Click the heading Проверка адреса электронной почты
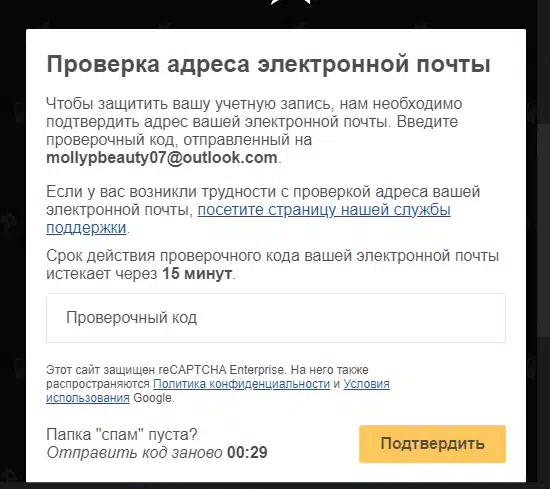Image resolution: width=550 pixels, height=489 pixels. coord(268,64)
